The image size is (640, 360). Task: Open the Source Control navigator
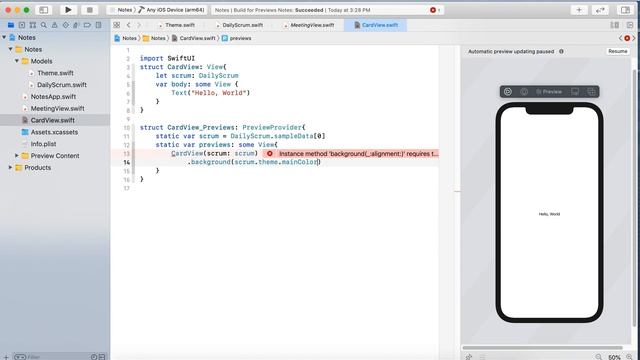[x=22, y=25]
